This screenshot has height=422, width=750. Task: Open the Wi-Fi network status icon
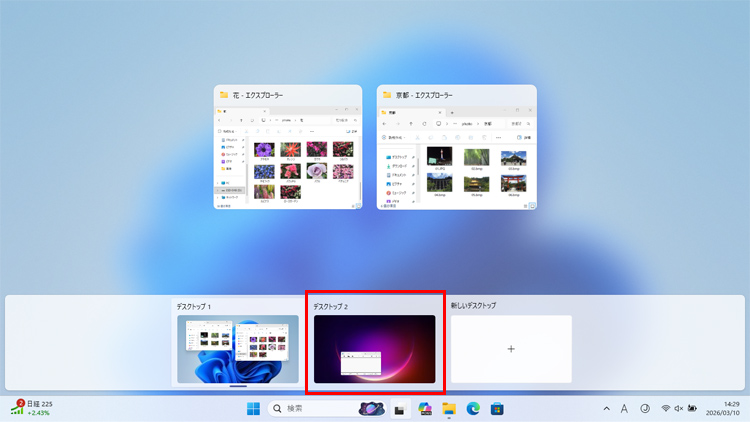(666, 409)
